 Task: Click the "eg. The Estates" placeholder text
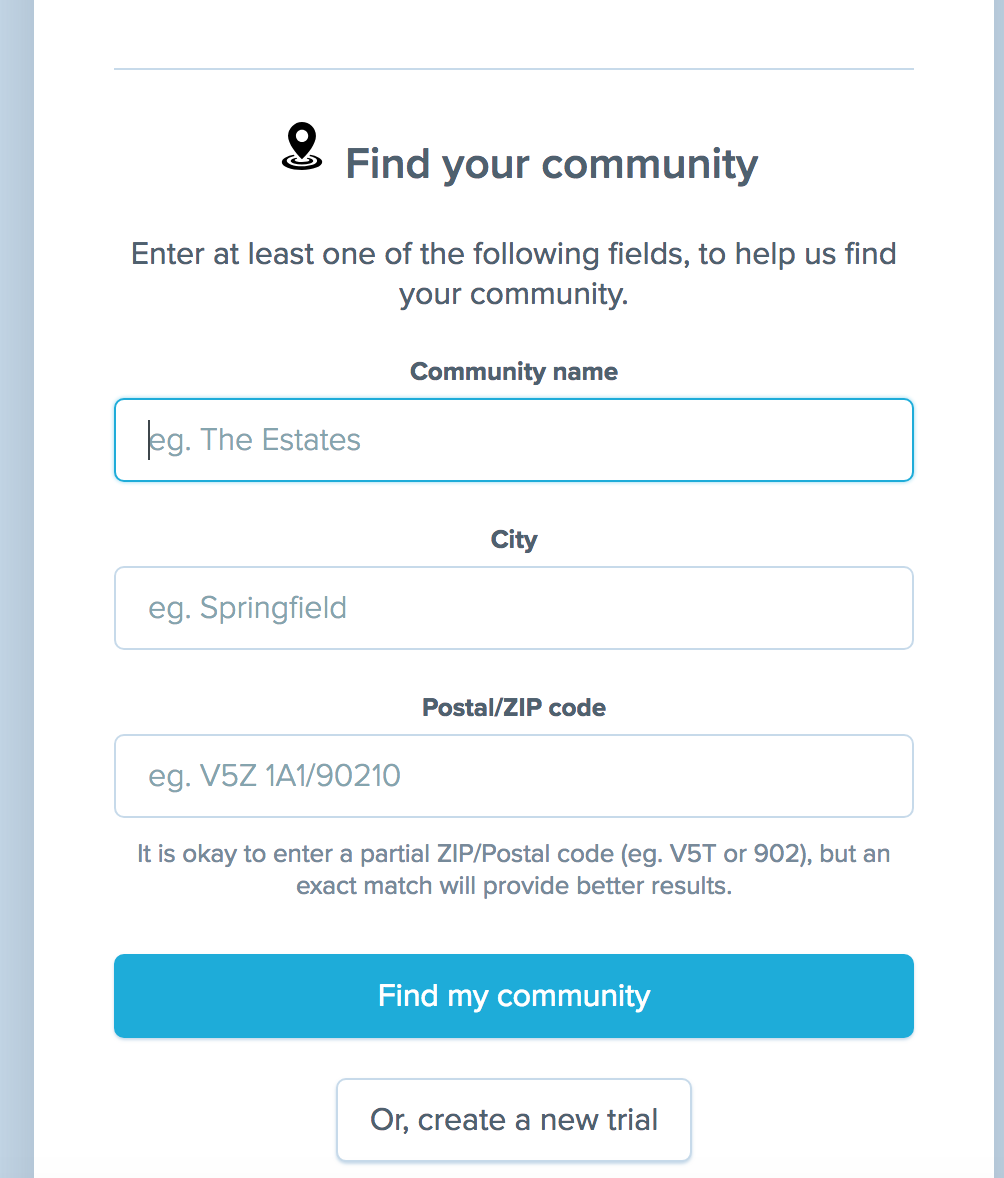255,440
